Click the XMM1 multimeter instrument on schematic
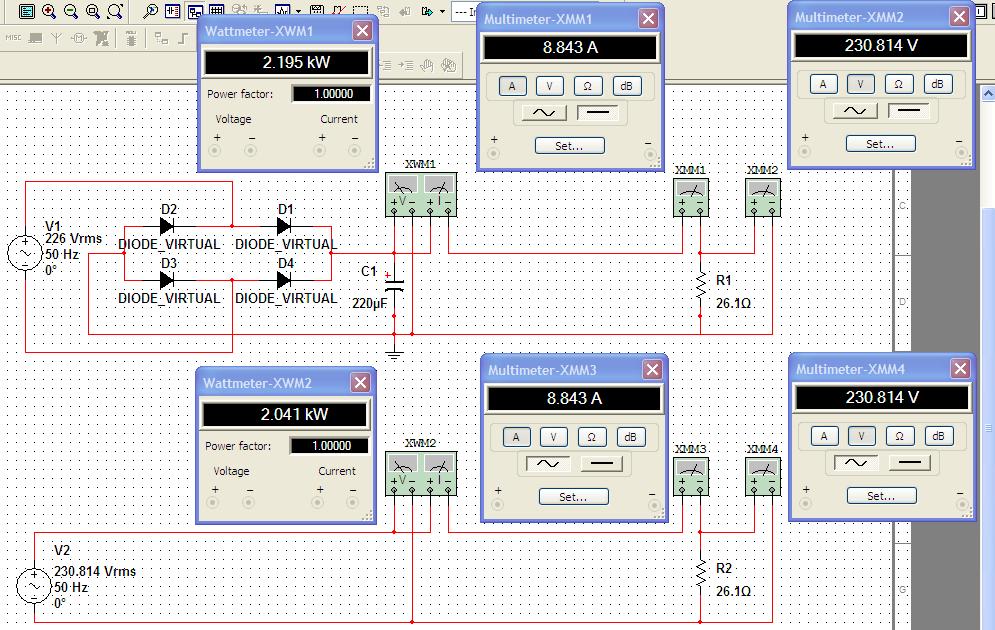Screen dimensions: 995x630 coord(690,197)
